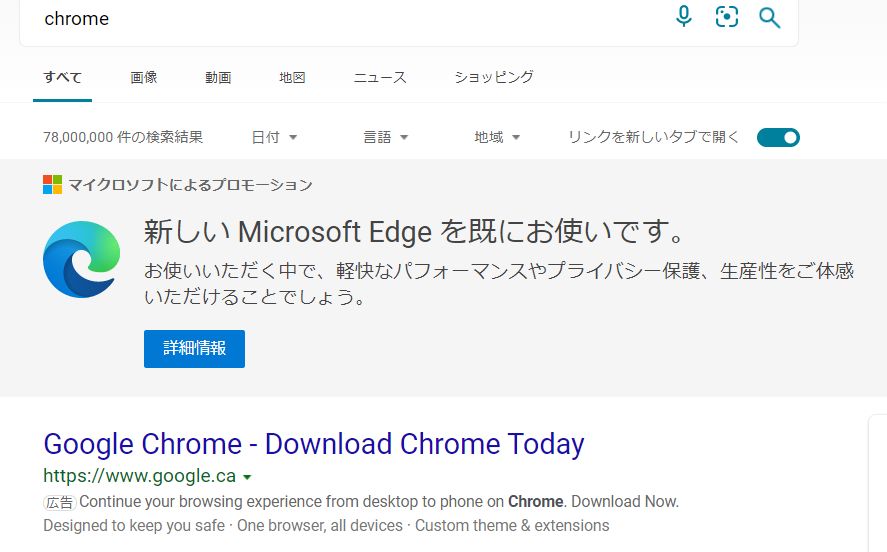Click the https://www.google.ca URL

139,476
